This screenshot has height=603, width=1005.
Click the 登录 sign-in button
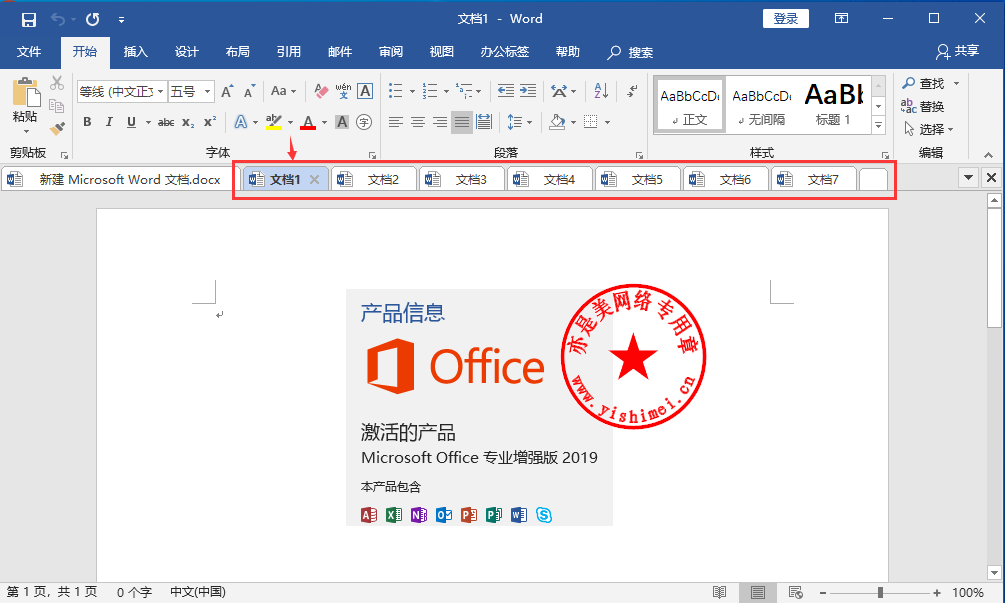point(785,19)
